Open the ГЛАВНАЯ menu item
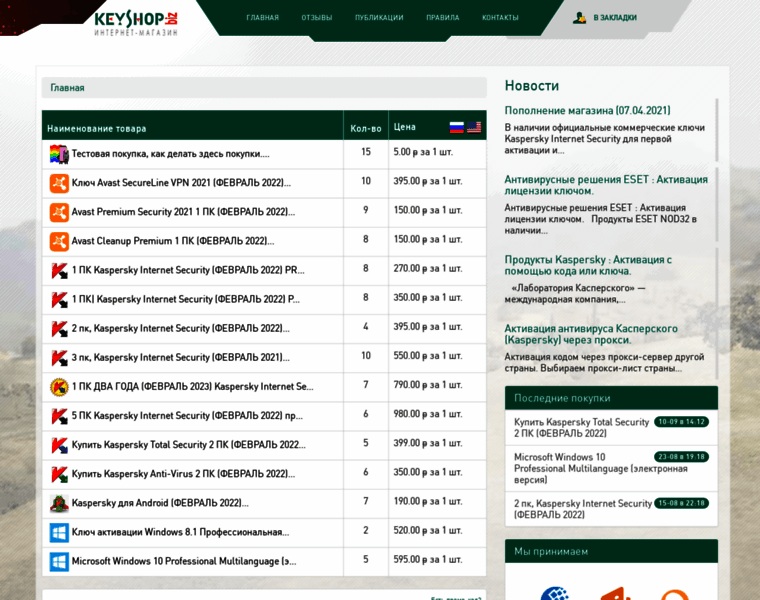Screen dimensions: 760x600 pos(262,17)
